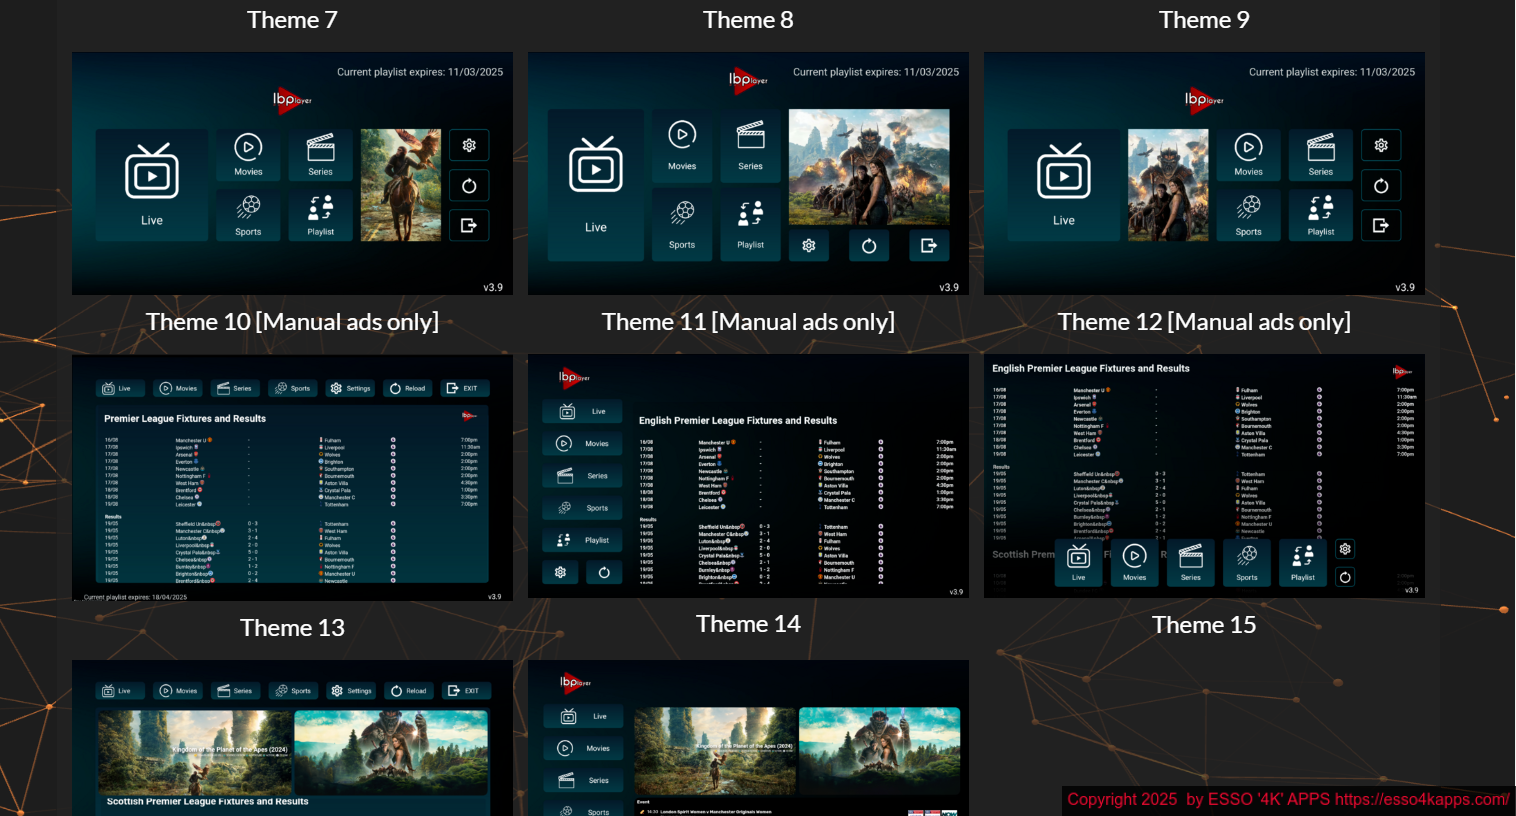Click small reload icon in Theme 12

pos(1345,577)
